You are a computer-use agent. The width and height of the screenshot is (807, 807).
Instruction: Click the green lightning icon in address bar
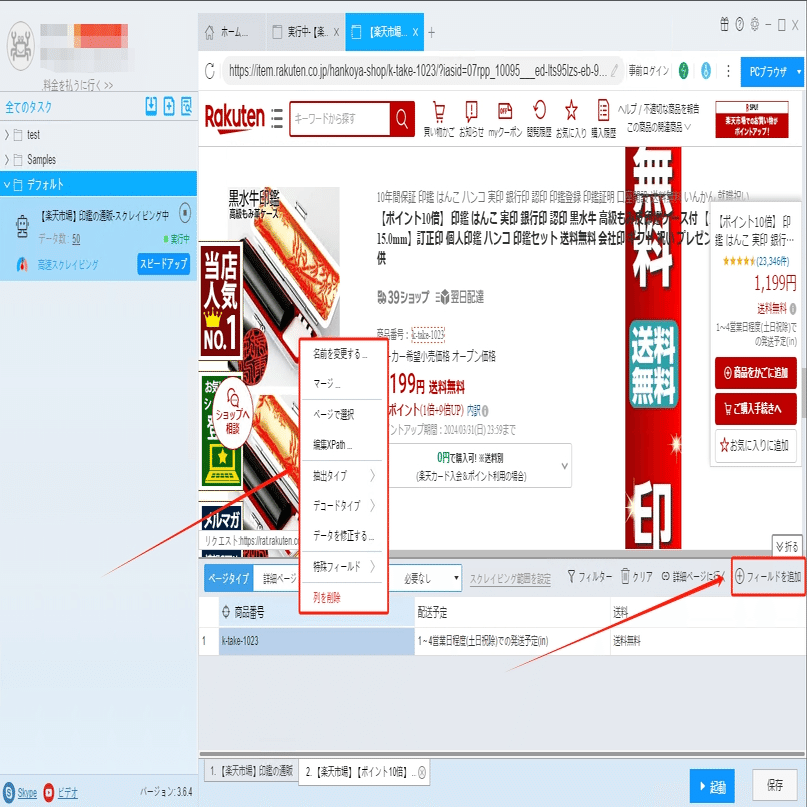pyautogui.click(x=683, y=71)
